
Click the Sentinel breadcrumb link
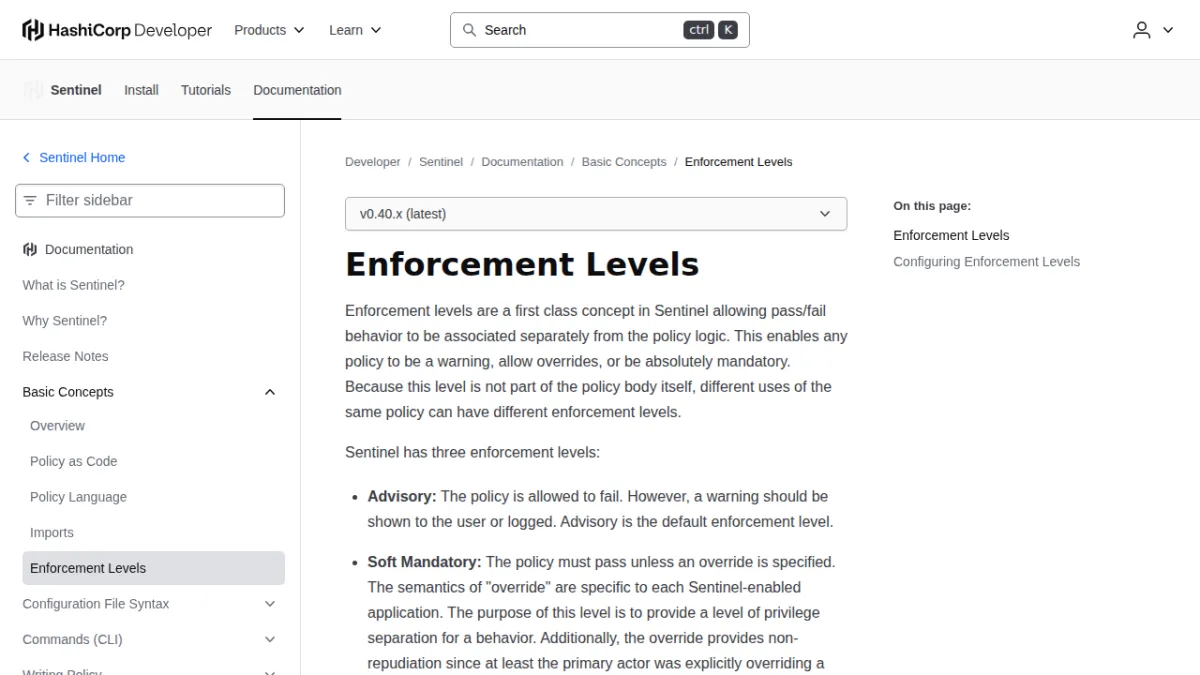[441, 162]
